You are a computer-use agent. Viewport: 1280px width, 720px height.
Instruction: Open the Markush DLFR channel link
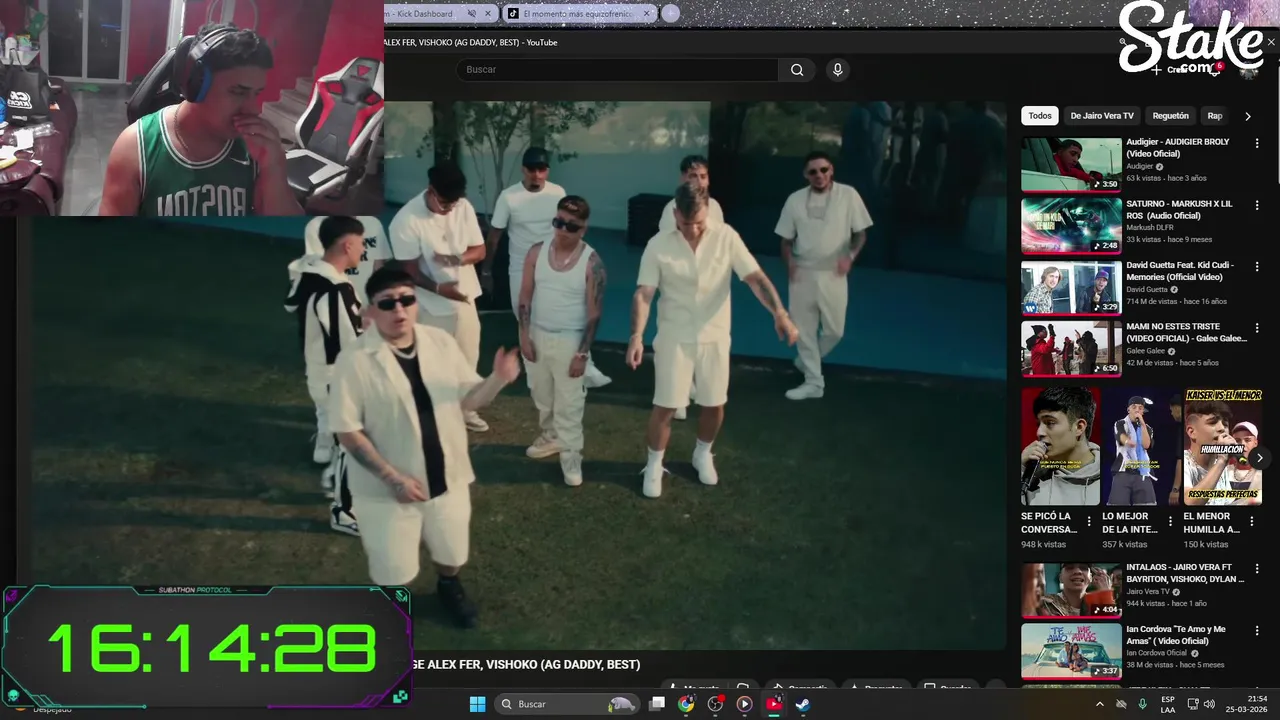click(x=1148, y=227)
